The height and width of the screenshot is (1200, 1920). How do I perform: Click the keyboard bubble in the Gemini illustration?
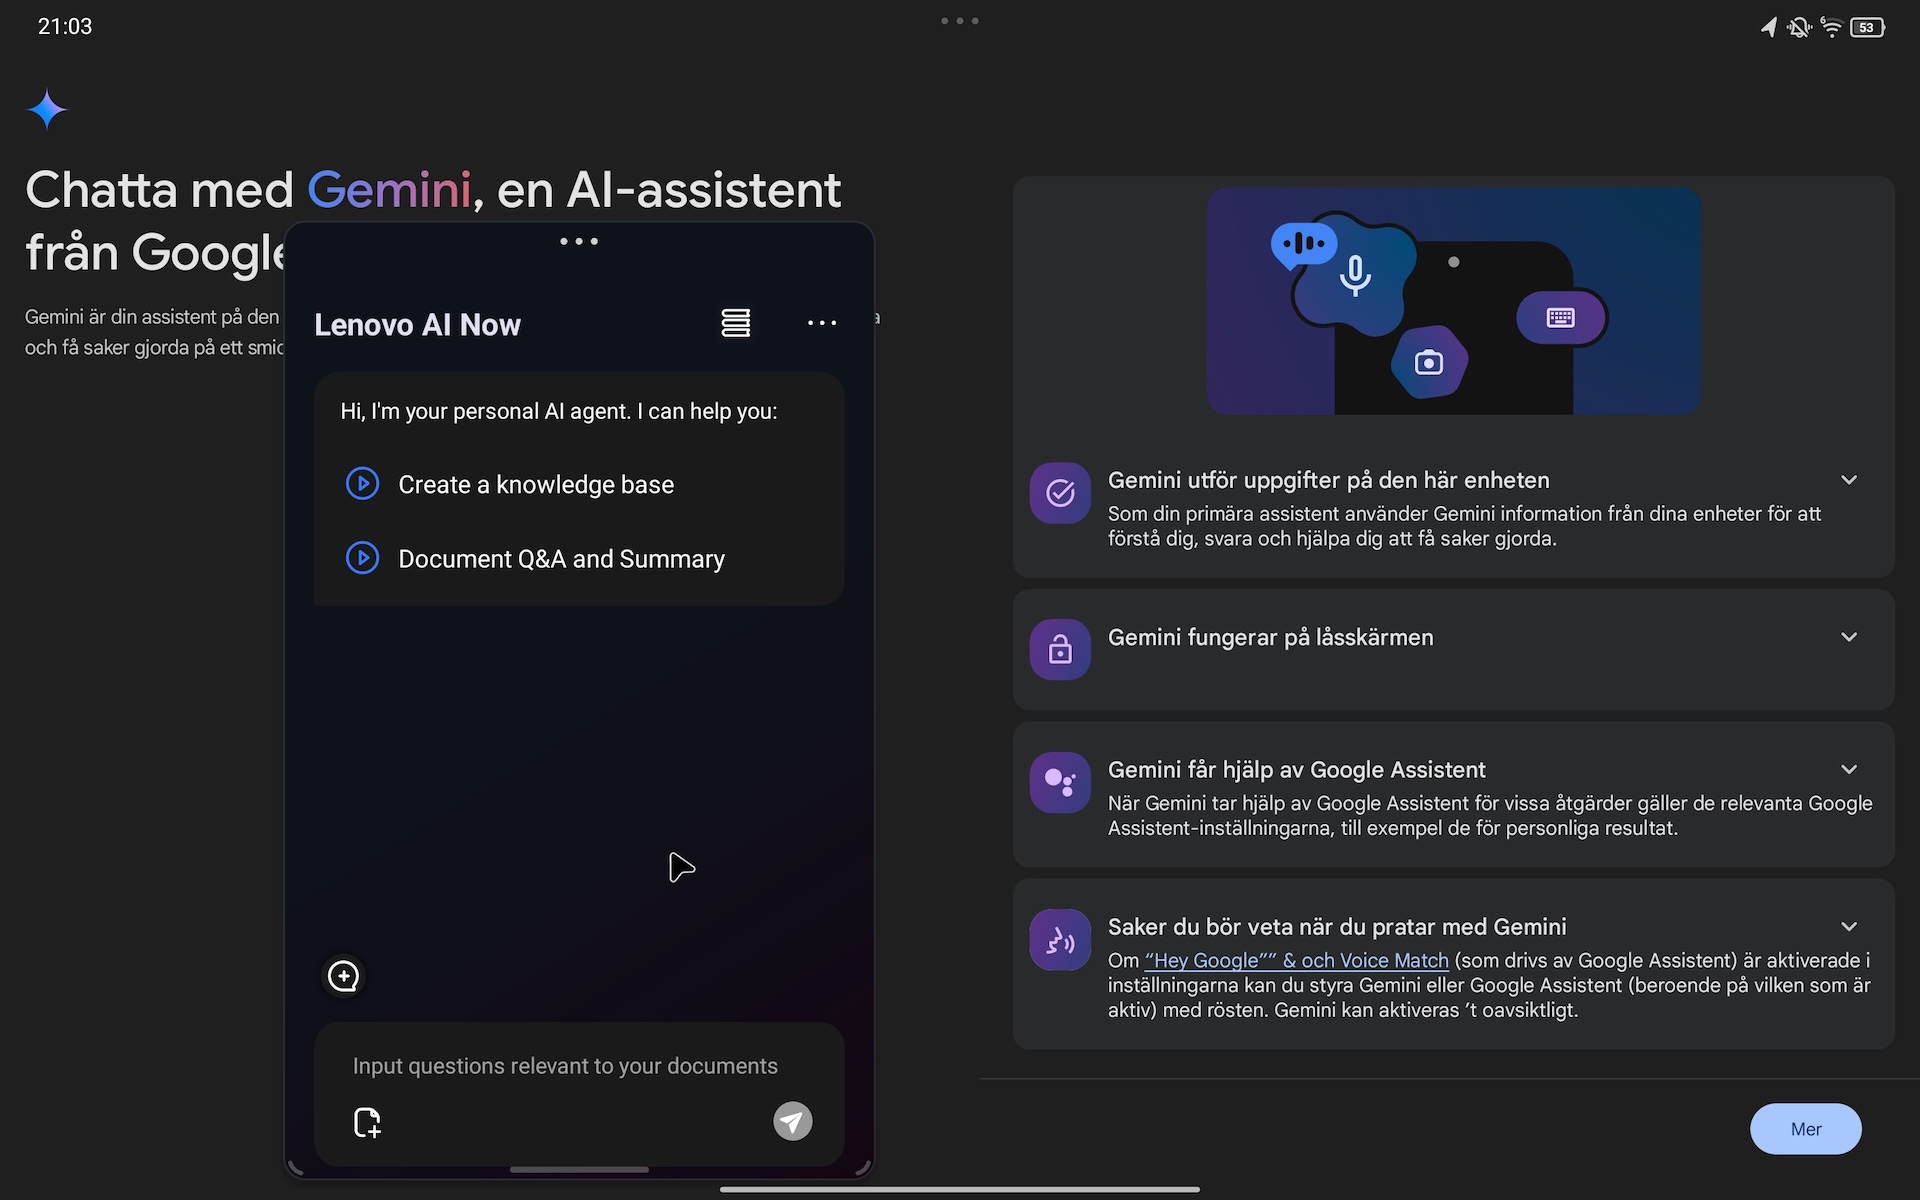(1561, 318)
